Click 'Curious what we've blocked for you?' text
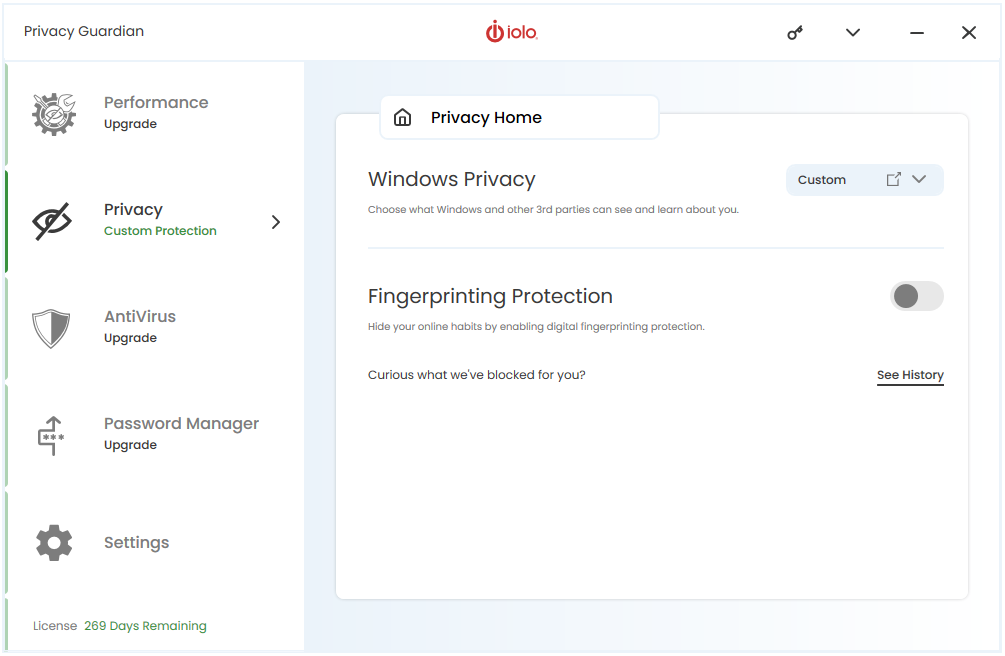Screen dimensions: 1005x656 [x=476, y=375]
